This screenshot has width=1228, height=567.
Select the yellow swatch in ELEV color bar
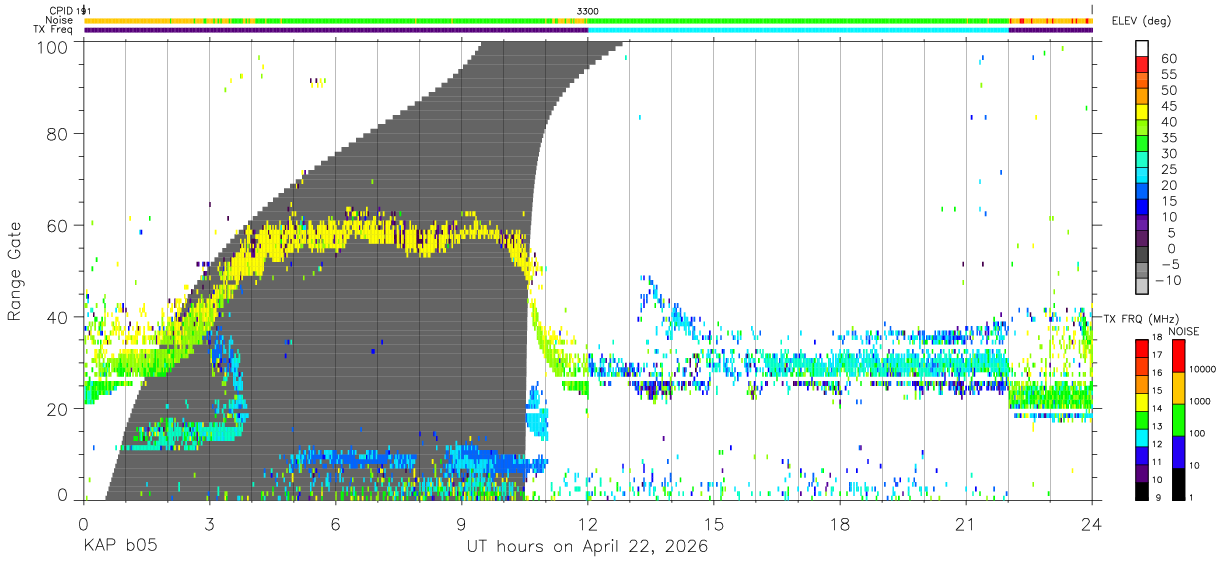[x=1143, y=111]
